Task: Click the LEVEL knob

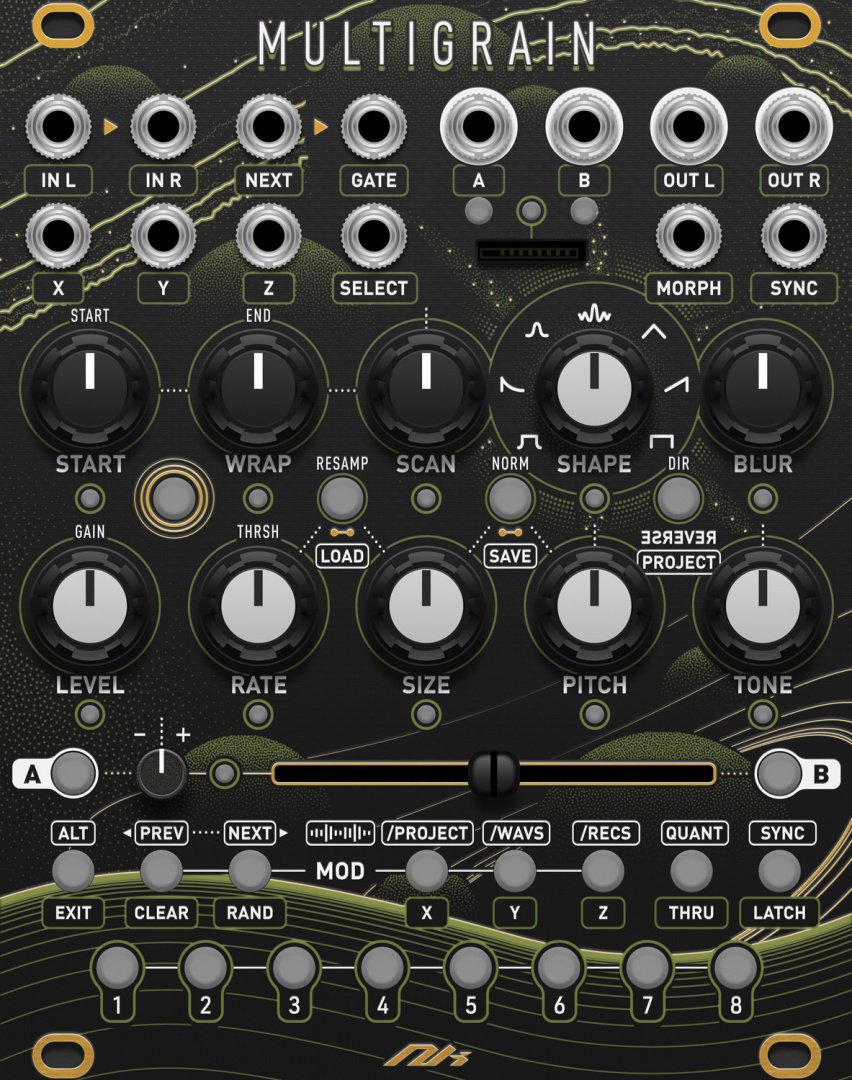Action: point(90,606)
